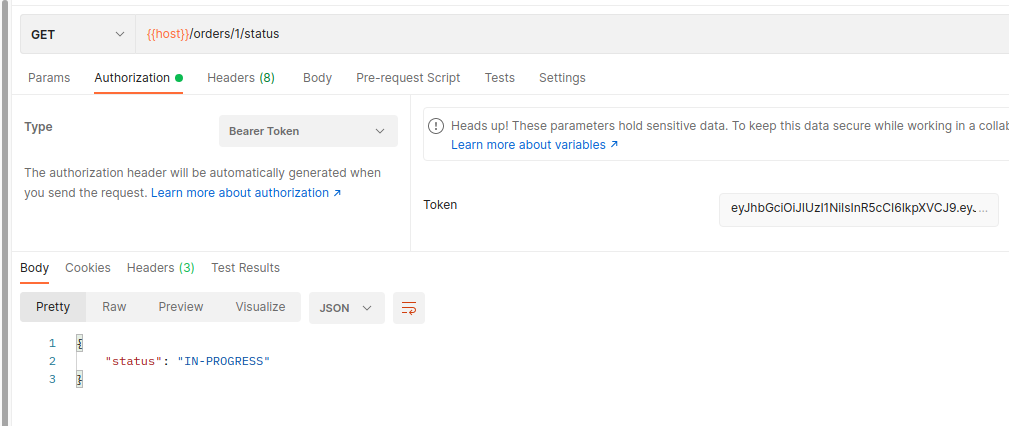
Task: Open the JSON format dropdown
Action: point(346,308)
